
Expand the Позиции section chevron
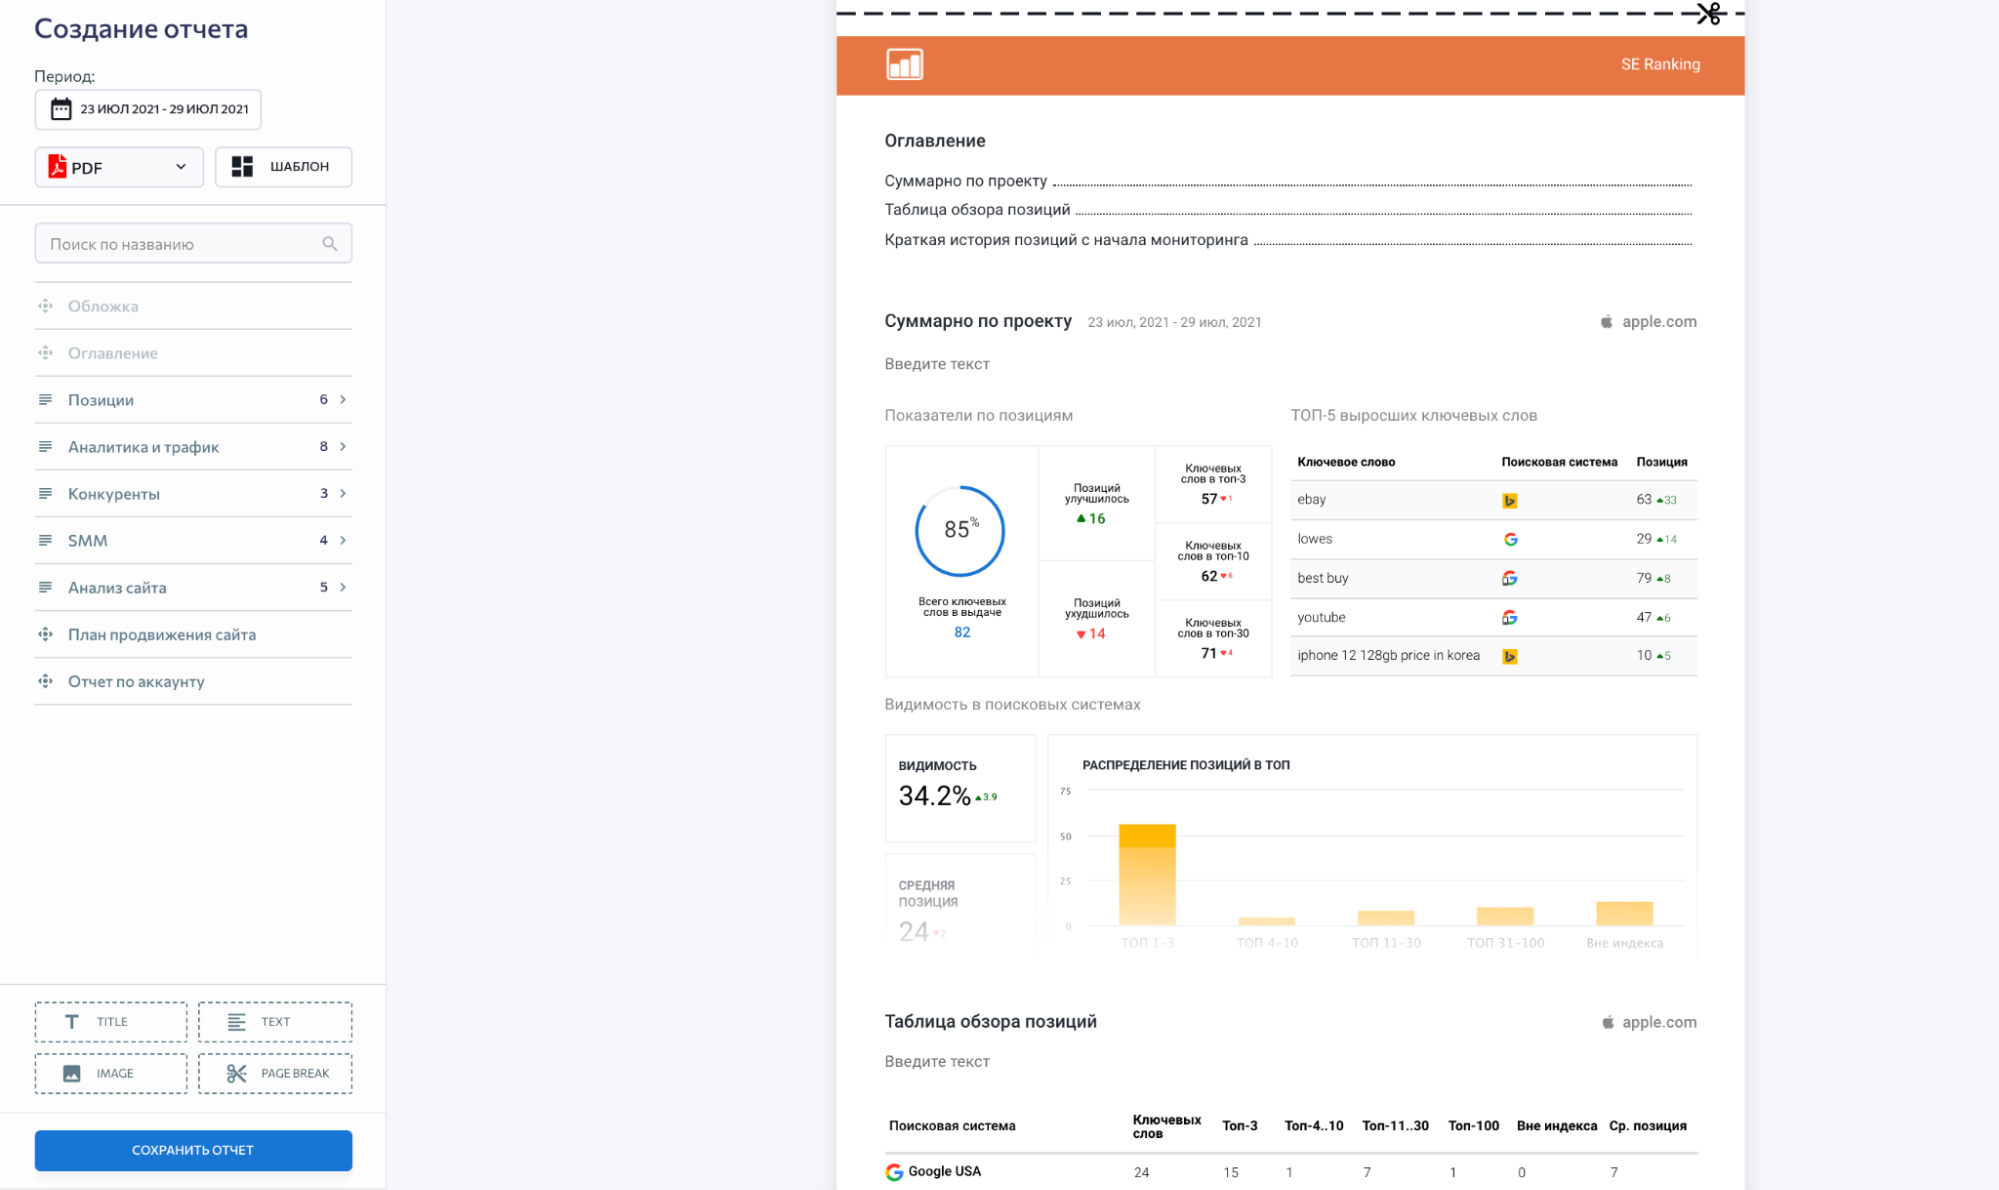tap(343, 400)
